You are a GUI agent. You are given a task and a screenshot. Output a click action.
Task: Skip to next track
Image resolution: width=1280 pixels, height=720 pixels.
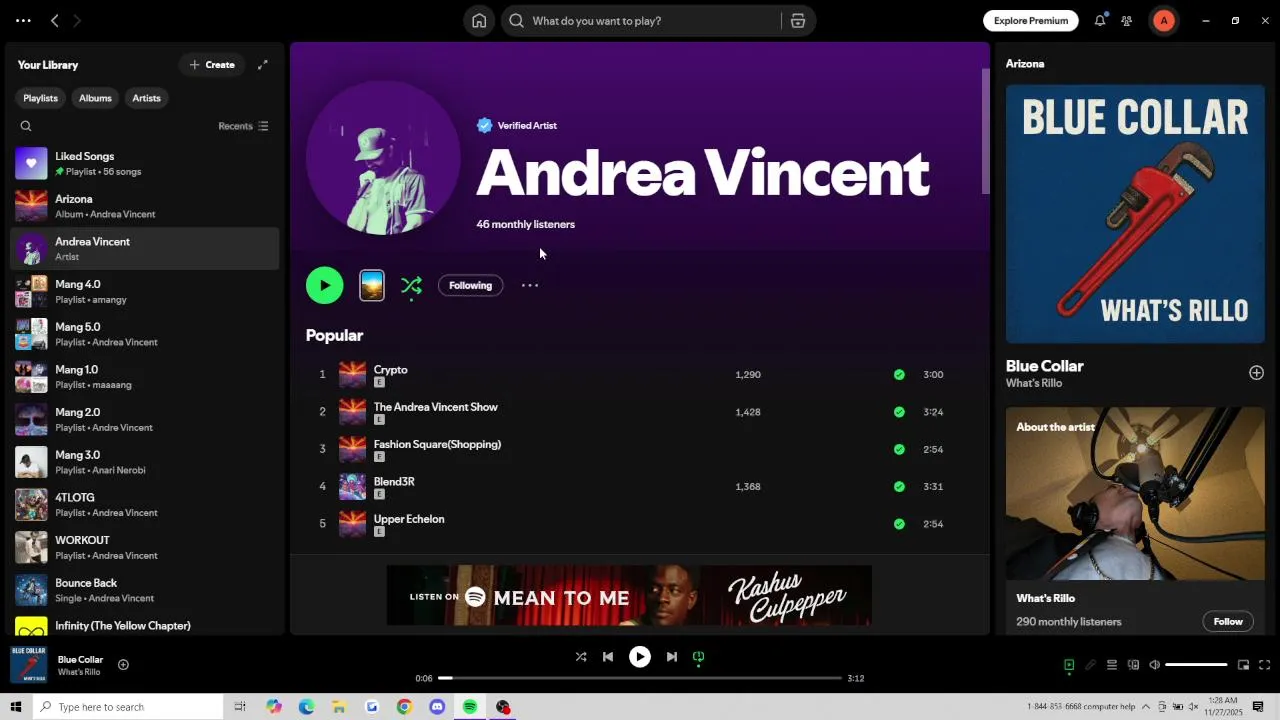(x=672, y=657)
